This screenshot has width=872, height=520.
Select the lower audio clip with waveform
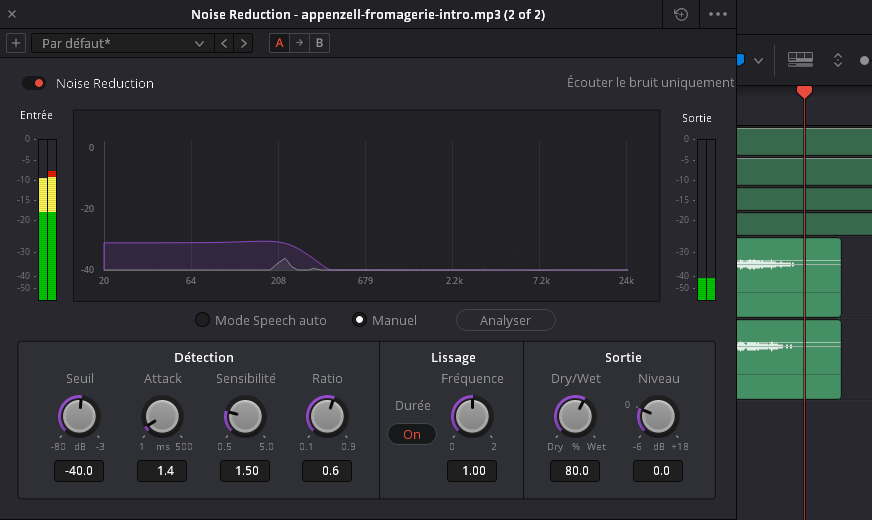click(x=789, y=359)
